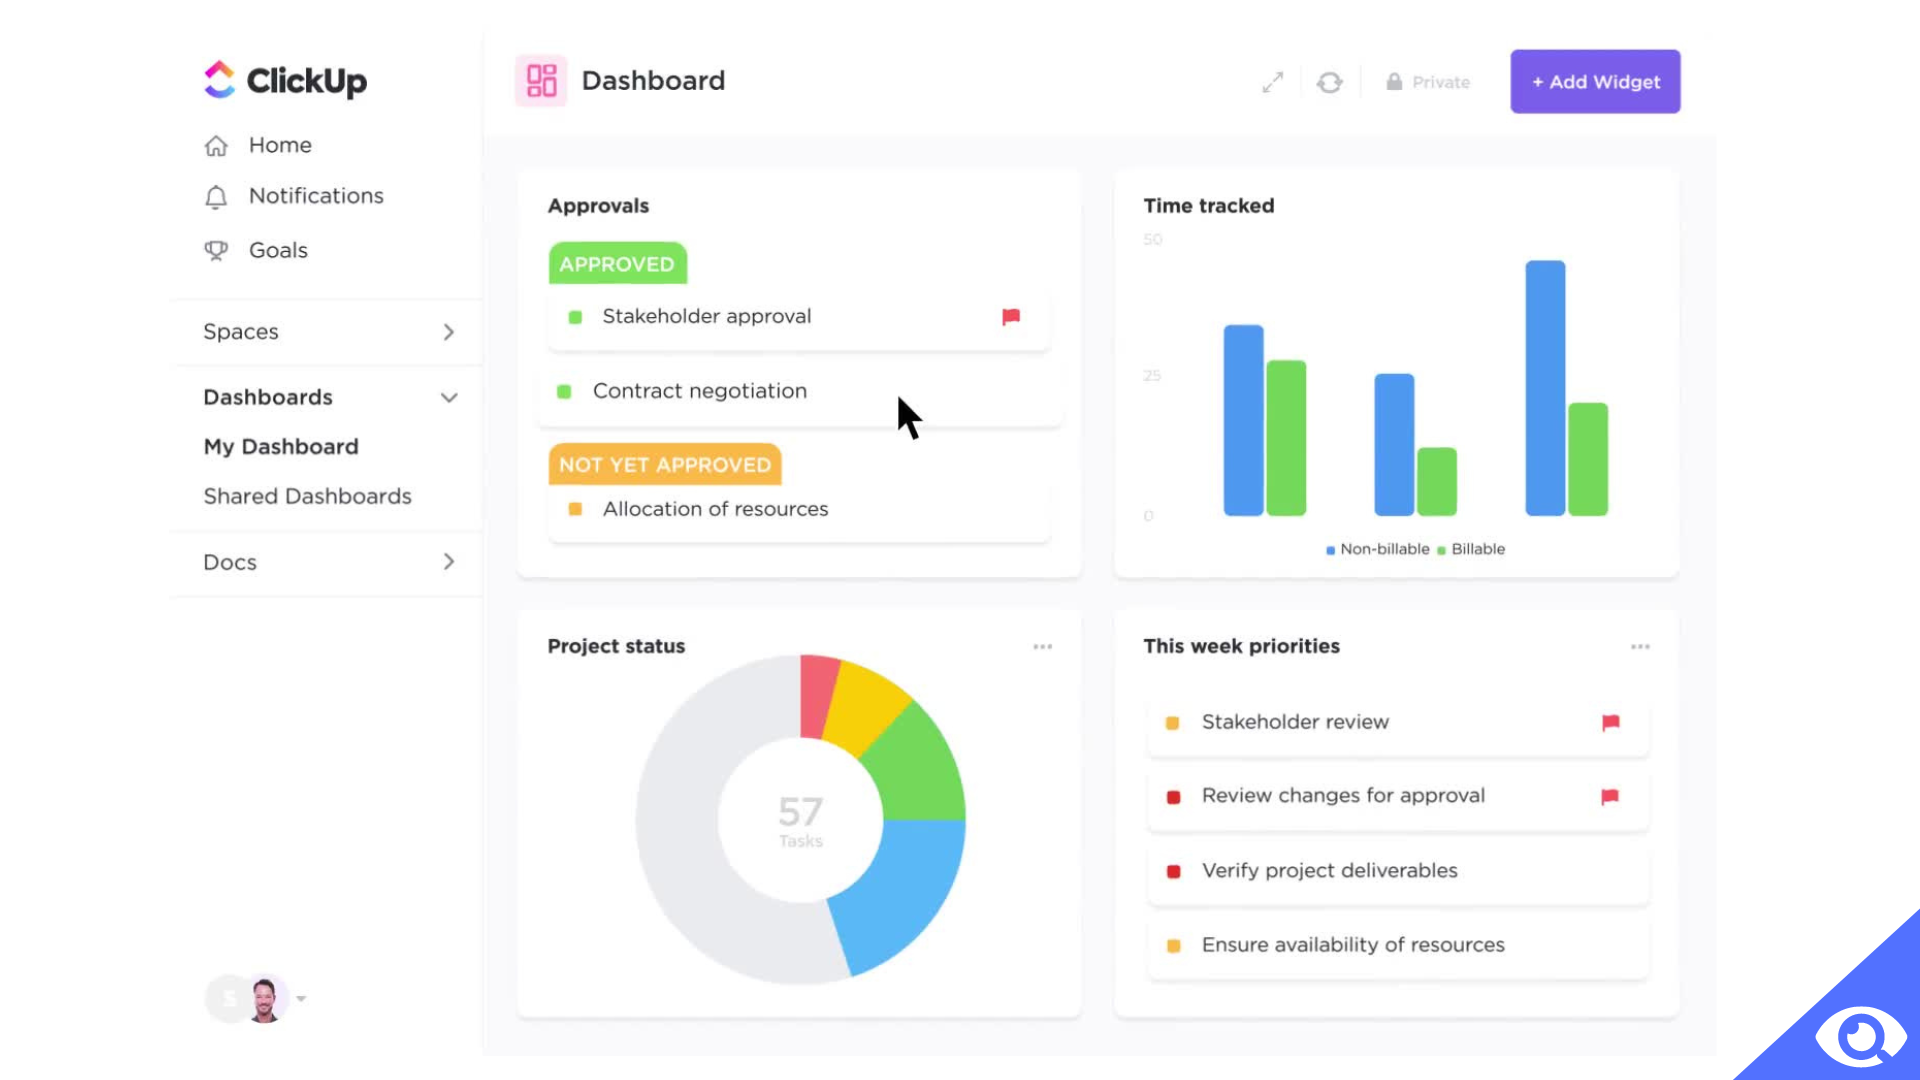Select the My Dashboard menu item
Screen dimensions: 1920x1080
click(281, 446)
